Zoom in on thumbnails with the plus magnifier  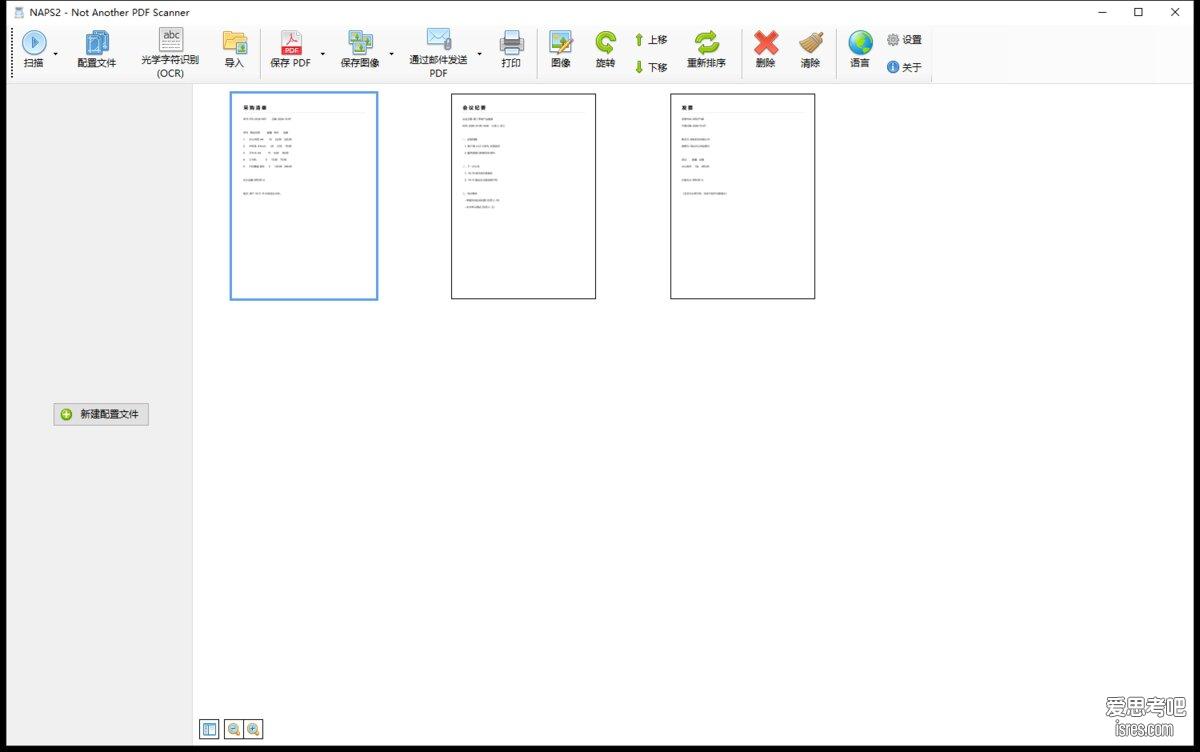point(253,730)
